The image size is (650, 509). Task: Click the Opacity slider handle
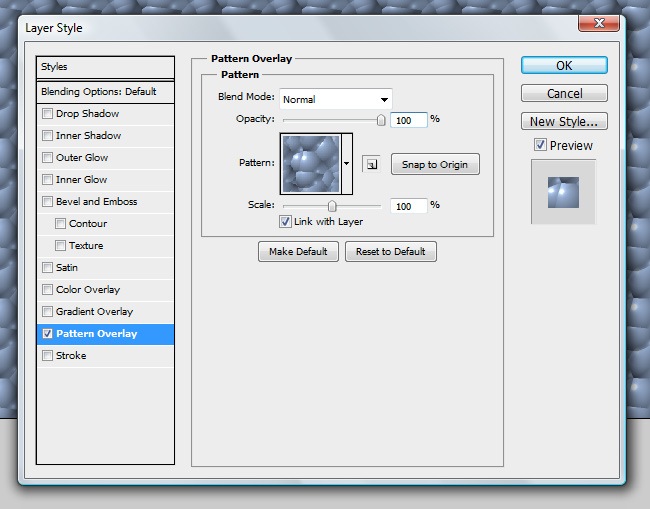pos(380,120)
